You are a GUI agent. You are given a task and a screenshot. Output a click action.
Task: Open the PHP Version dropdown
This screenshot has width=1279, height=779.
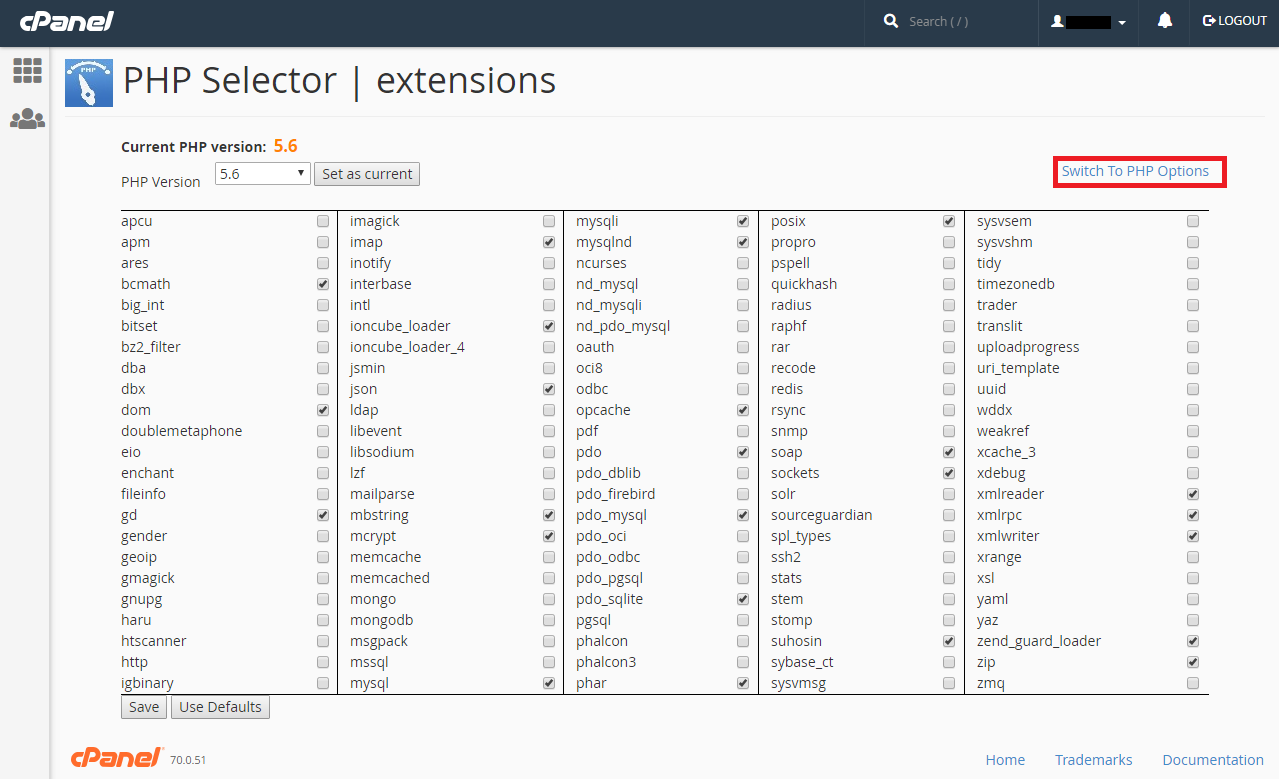tap(262, 174)
